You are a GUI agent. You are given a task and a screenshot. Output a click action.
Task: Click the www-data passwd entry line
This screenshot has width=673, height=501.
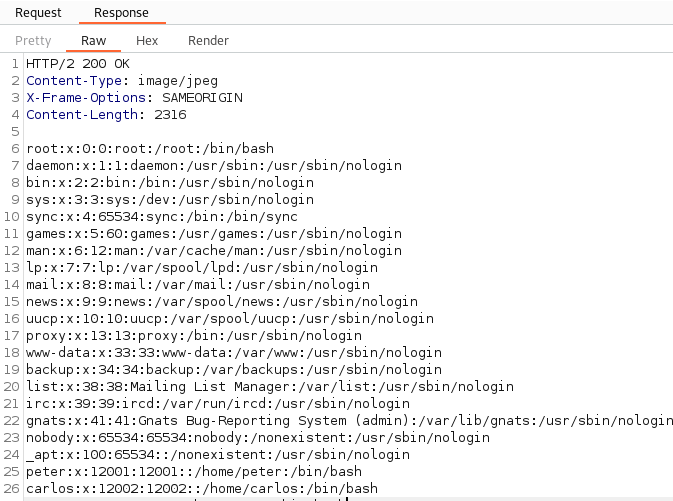click(x=234, y=352)
